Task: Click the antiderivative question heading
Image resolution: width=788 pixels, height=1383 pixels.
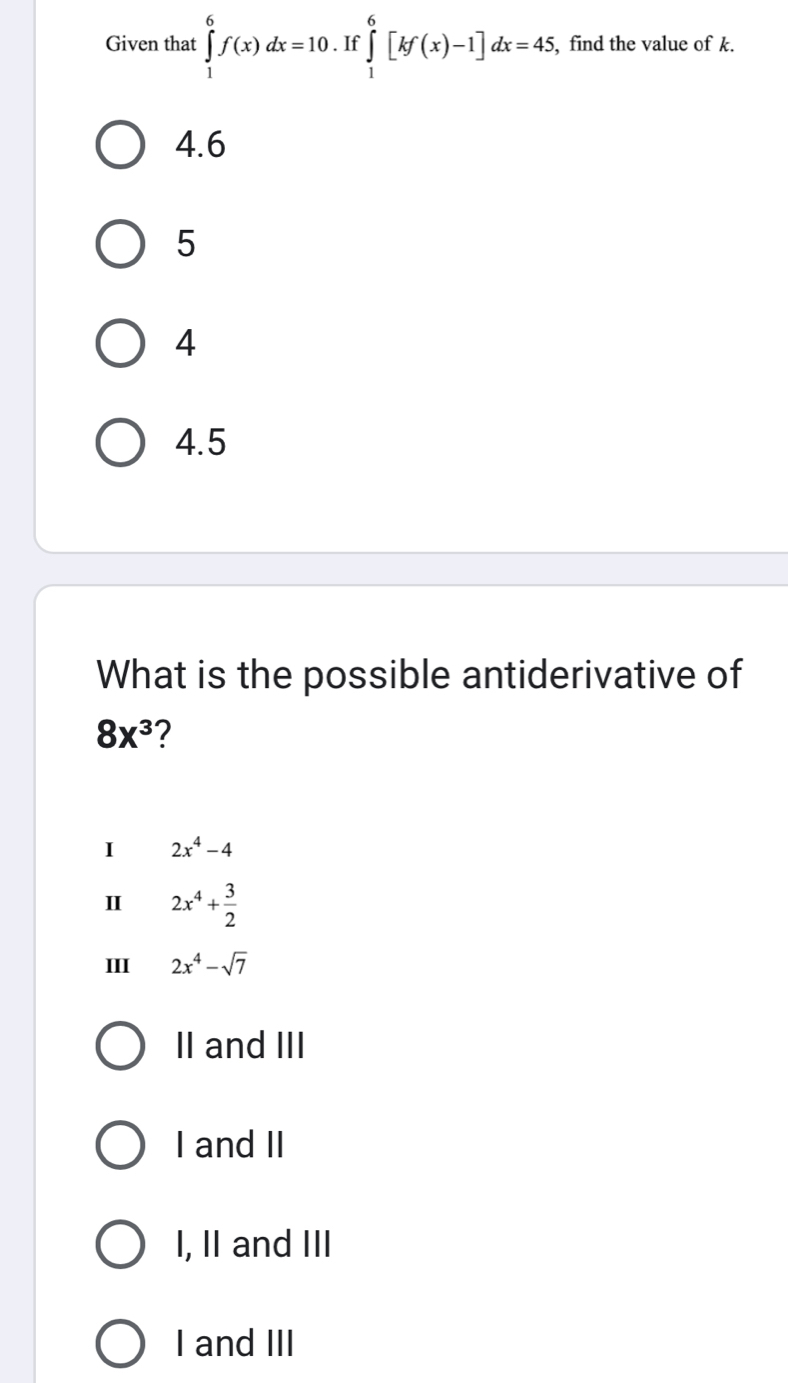Action: (x=419, y=674)
